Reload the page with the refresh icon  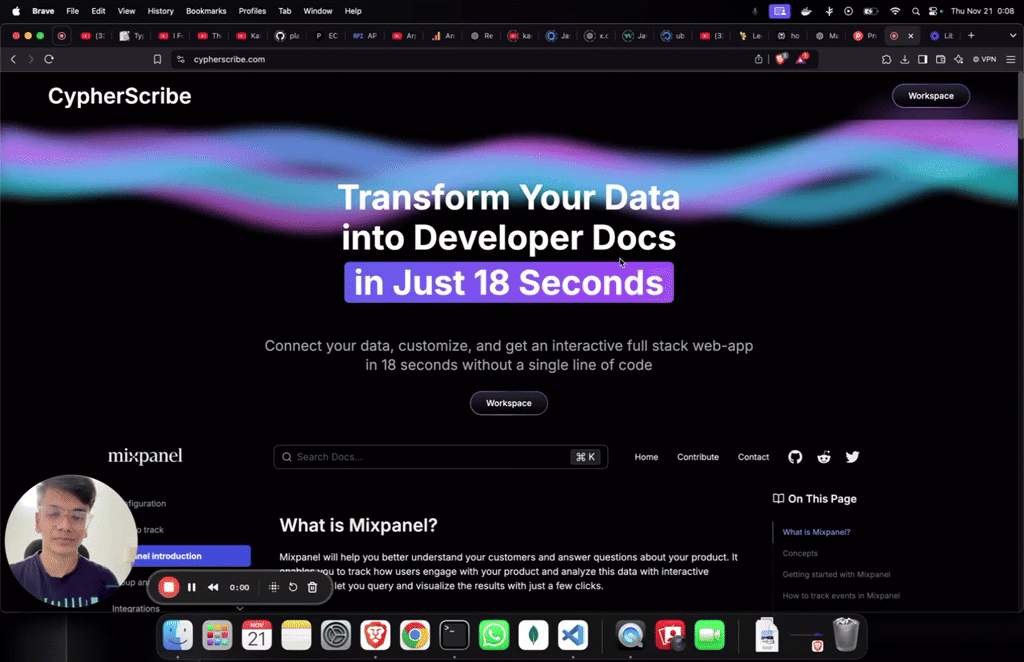49,59
